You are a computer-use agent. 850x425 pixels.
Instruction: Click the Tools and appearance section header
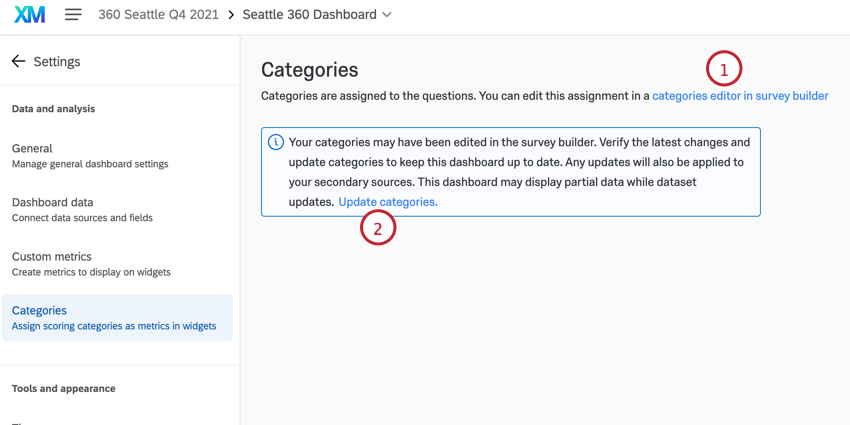[x=63, y=388]
